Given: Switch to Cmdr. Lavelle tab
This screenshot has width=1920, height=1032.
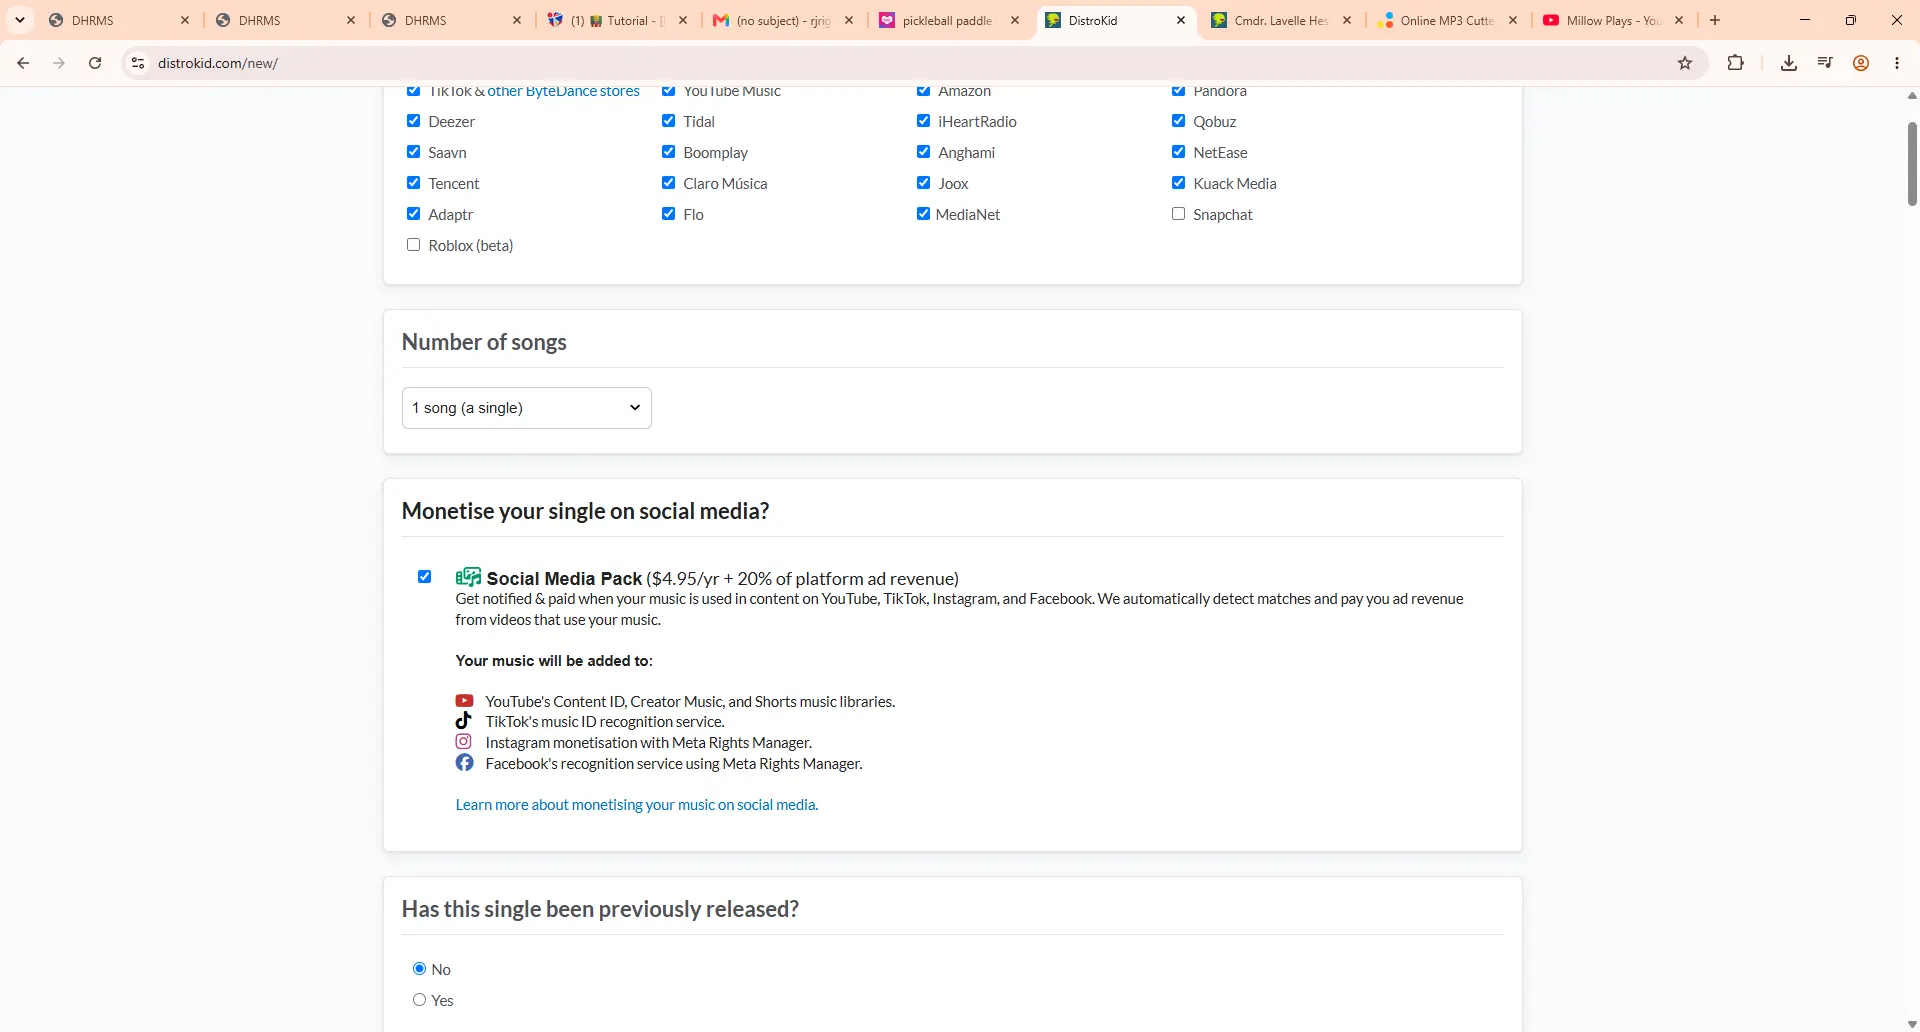Looking at the screenshot, I should tap(1281, 20).
